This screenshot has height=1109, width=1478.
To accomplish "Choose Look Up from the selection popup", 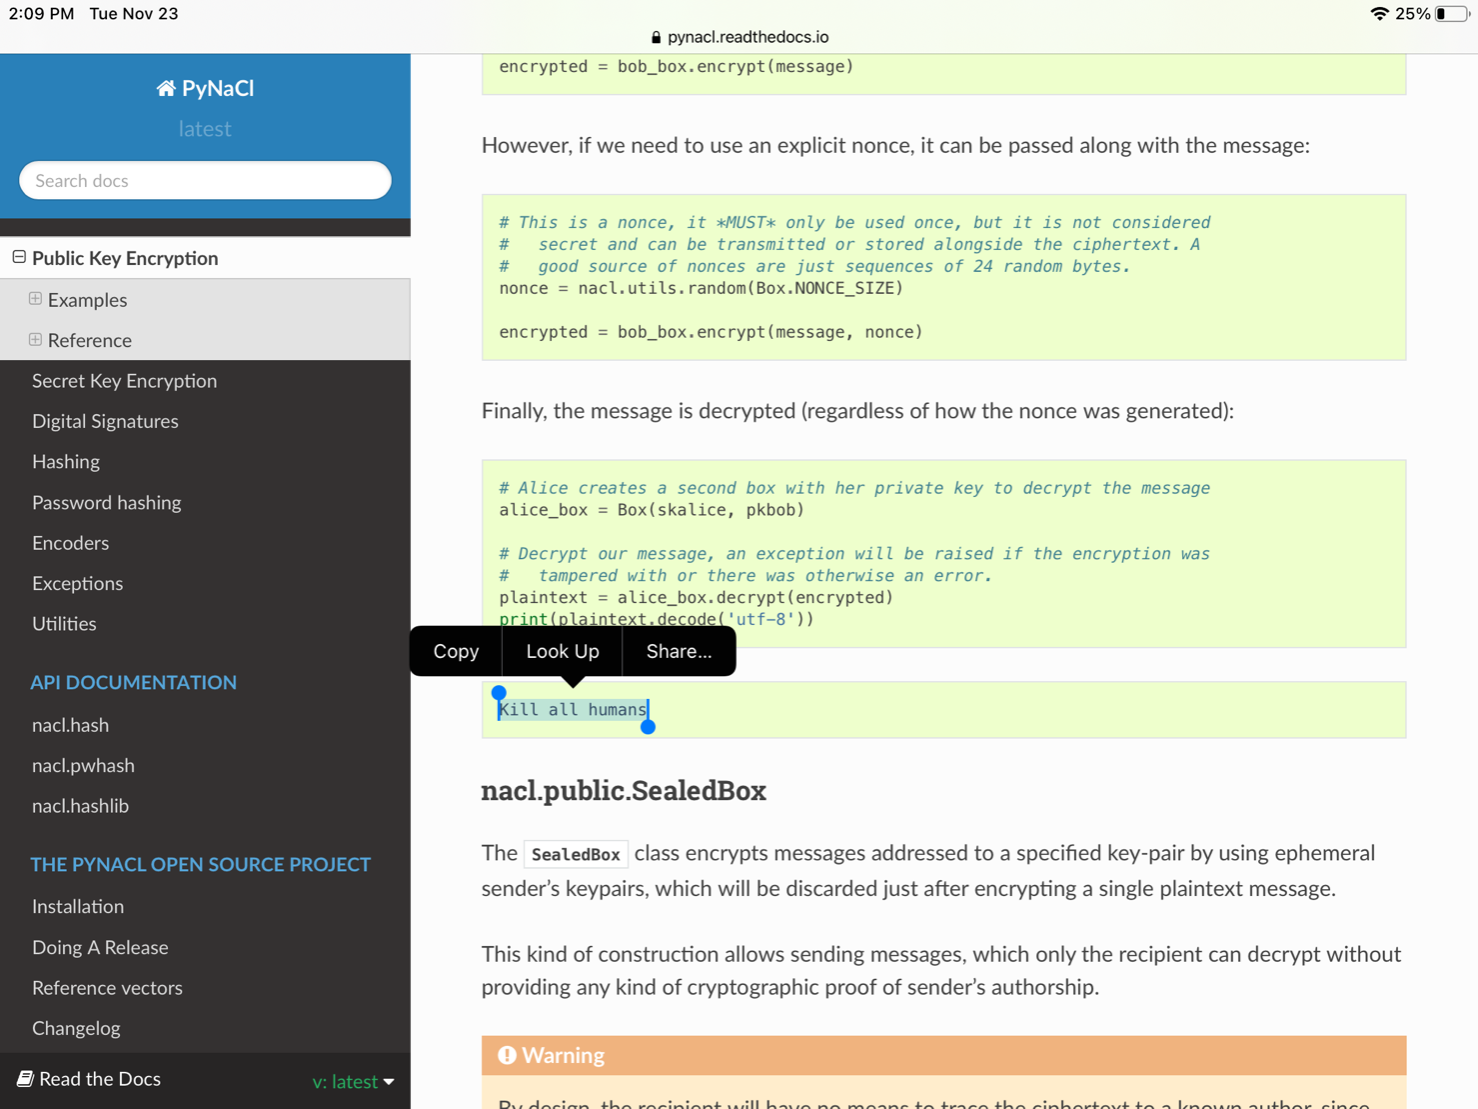I will tap(562, 651).
